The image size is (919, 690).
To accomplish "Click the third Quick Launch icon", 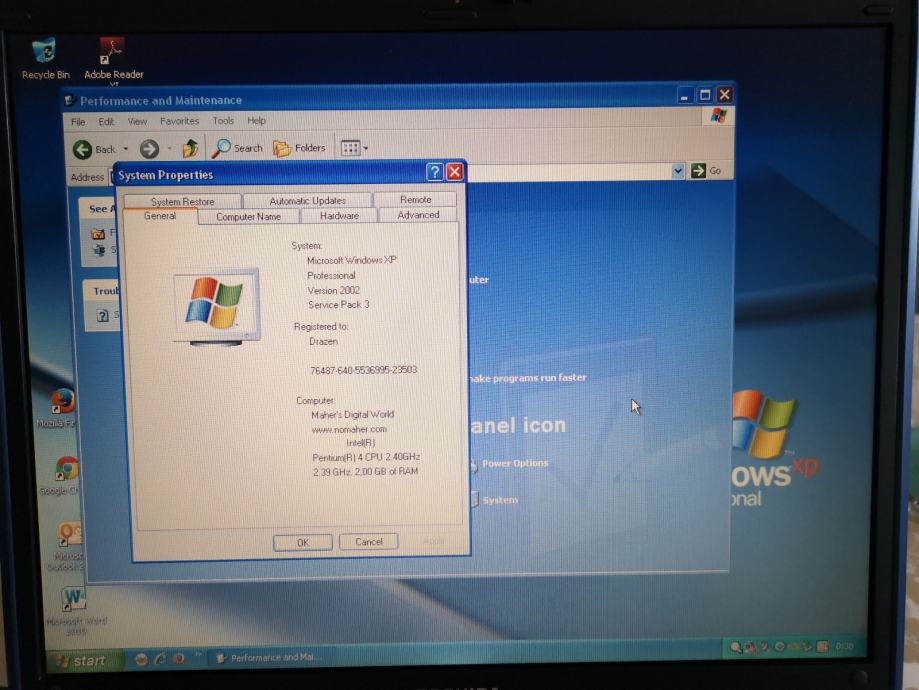I will 178,659.
